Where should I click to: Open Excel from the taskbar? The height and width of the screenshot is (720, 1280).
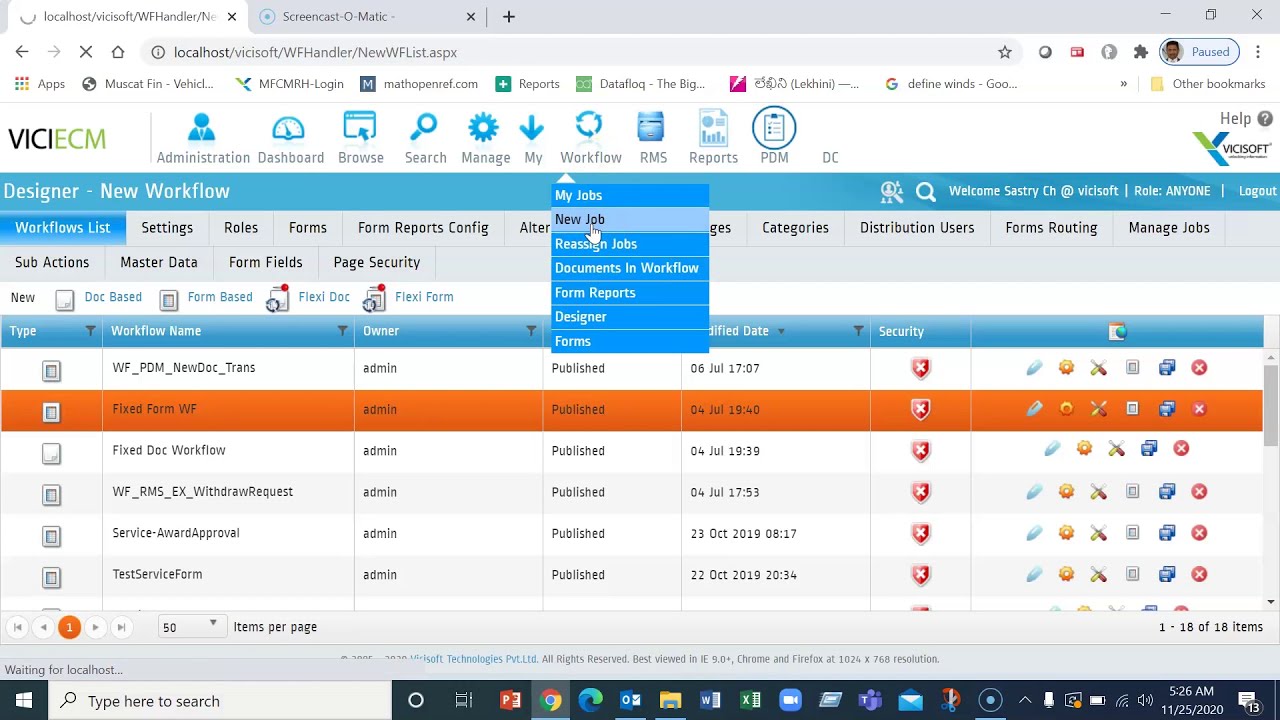point(750,701)
